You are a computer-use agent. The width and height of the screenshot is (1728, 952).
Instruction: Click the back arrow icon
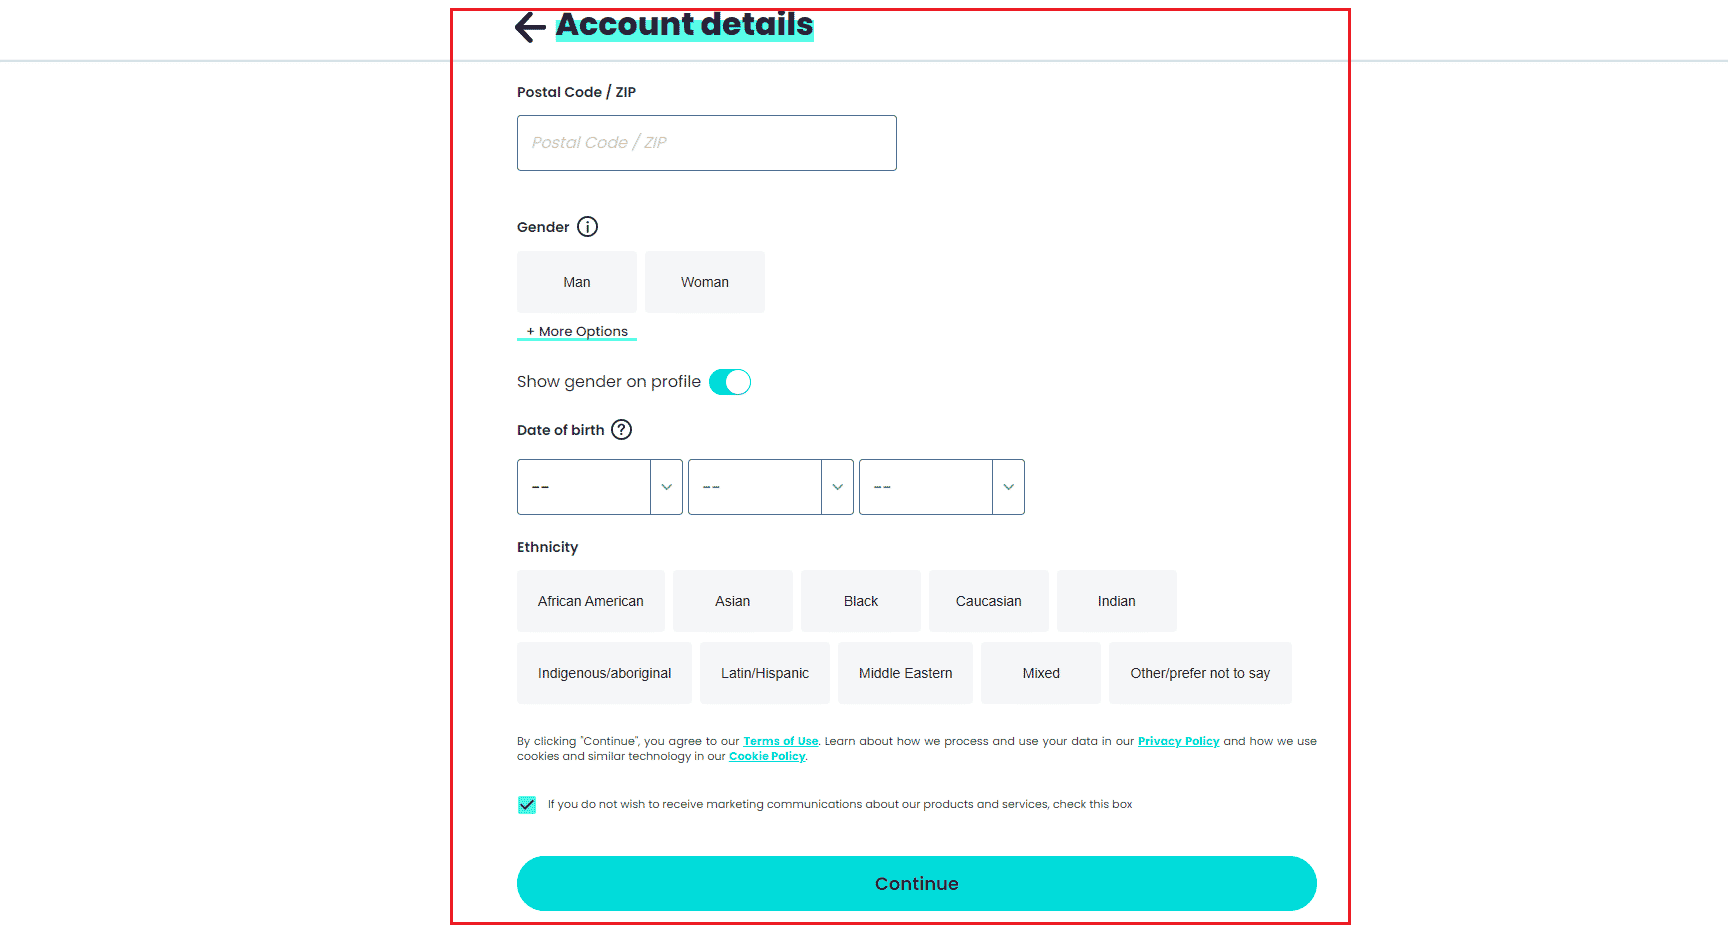[530, 27]
